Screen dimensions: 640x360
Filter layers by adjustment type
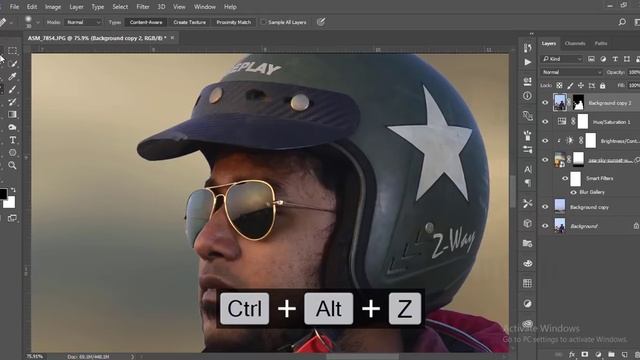click(x=603, y=59)
